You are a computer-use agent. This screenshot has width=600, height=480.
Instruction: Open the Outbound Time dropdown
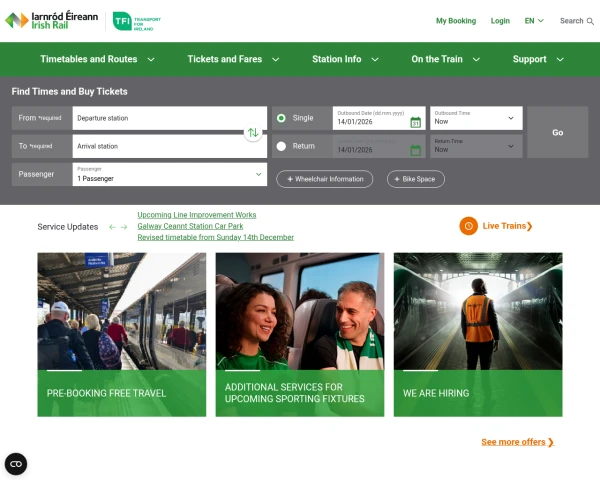click(476, 118)
